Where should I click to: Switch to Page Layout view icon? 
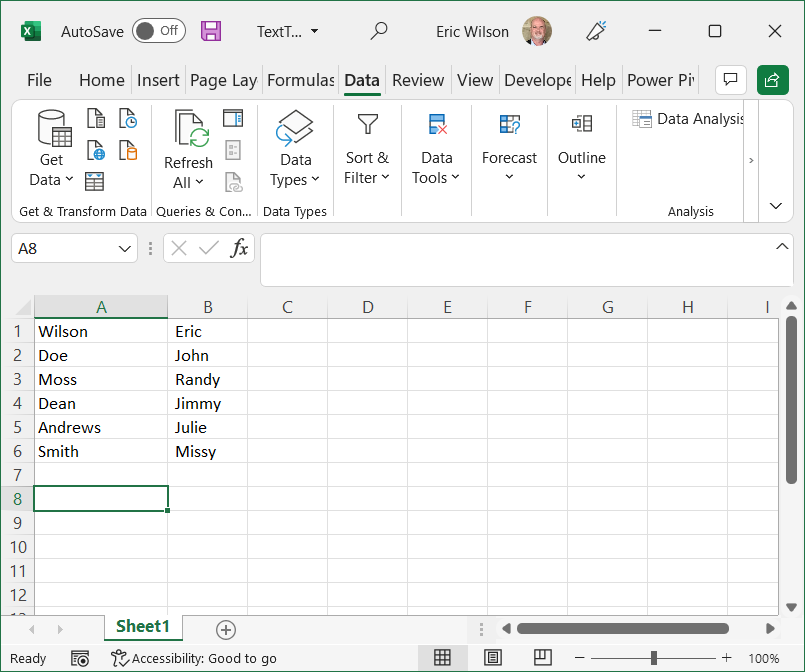[x=492, y=658]
